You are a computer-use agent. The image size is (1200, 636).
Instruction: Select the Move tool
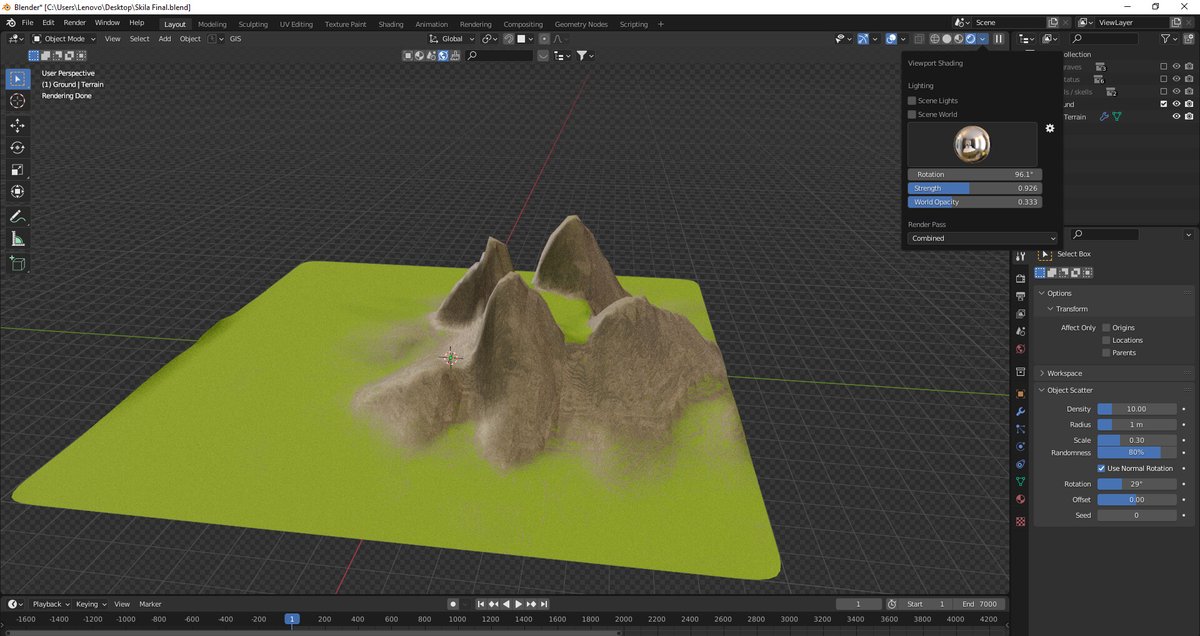(x=17, y=126)
